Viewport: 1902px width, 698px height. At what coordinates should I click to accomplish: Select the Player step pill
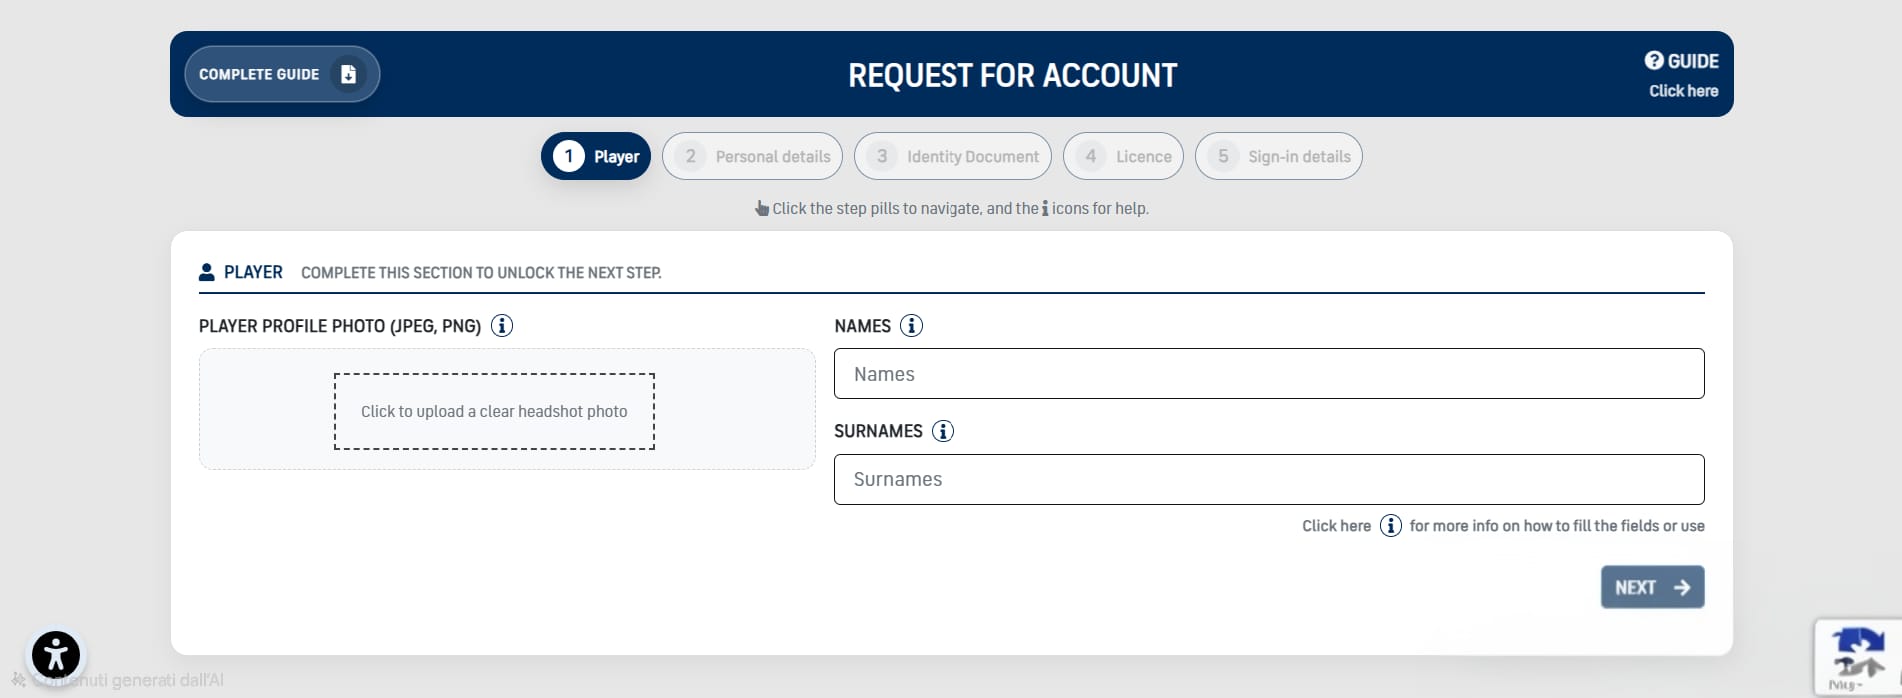click(596, 157)
